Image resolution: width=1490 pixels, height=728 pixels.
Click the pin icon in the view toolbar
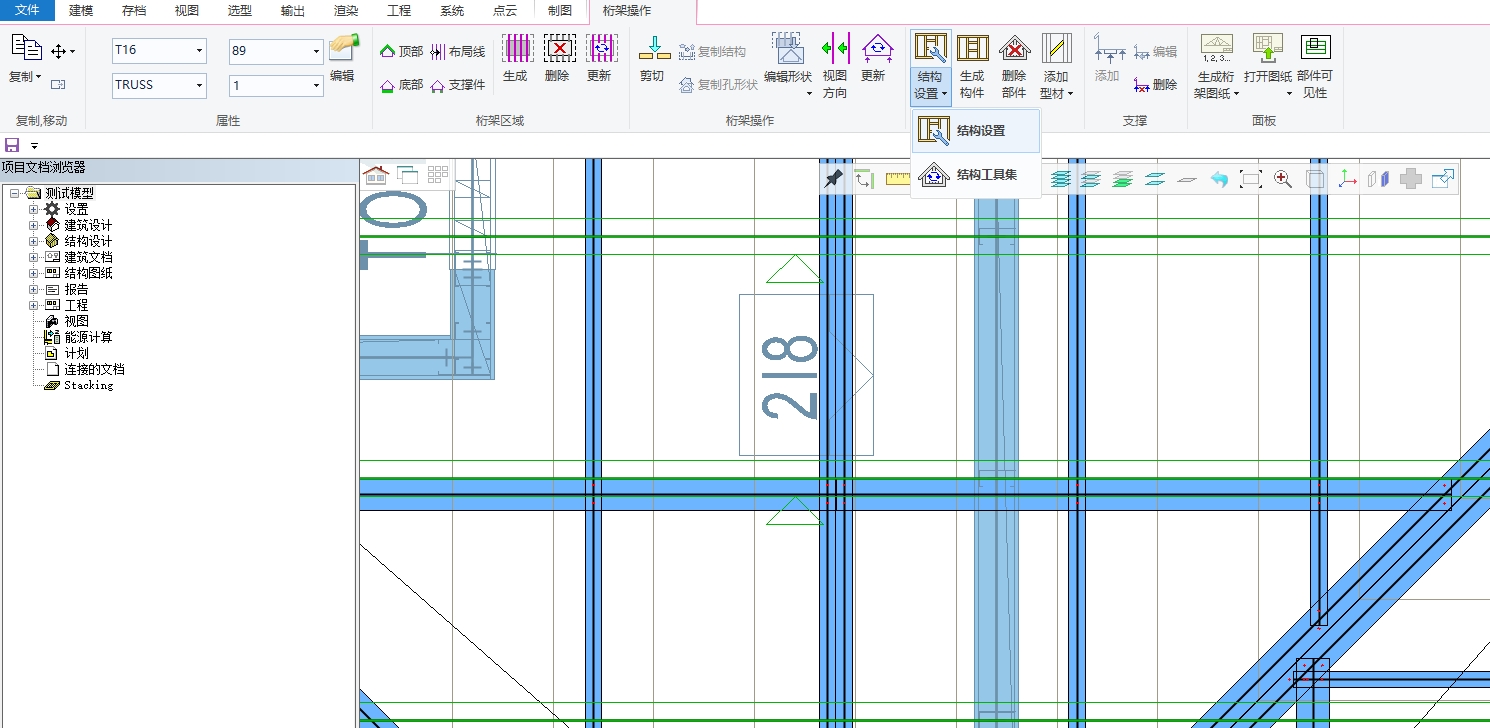click(832, 179)
